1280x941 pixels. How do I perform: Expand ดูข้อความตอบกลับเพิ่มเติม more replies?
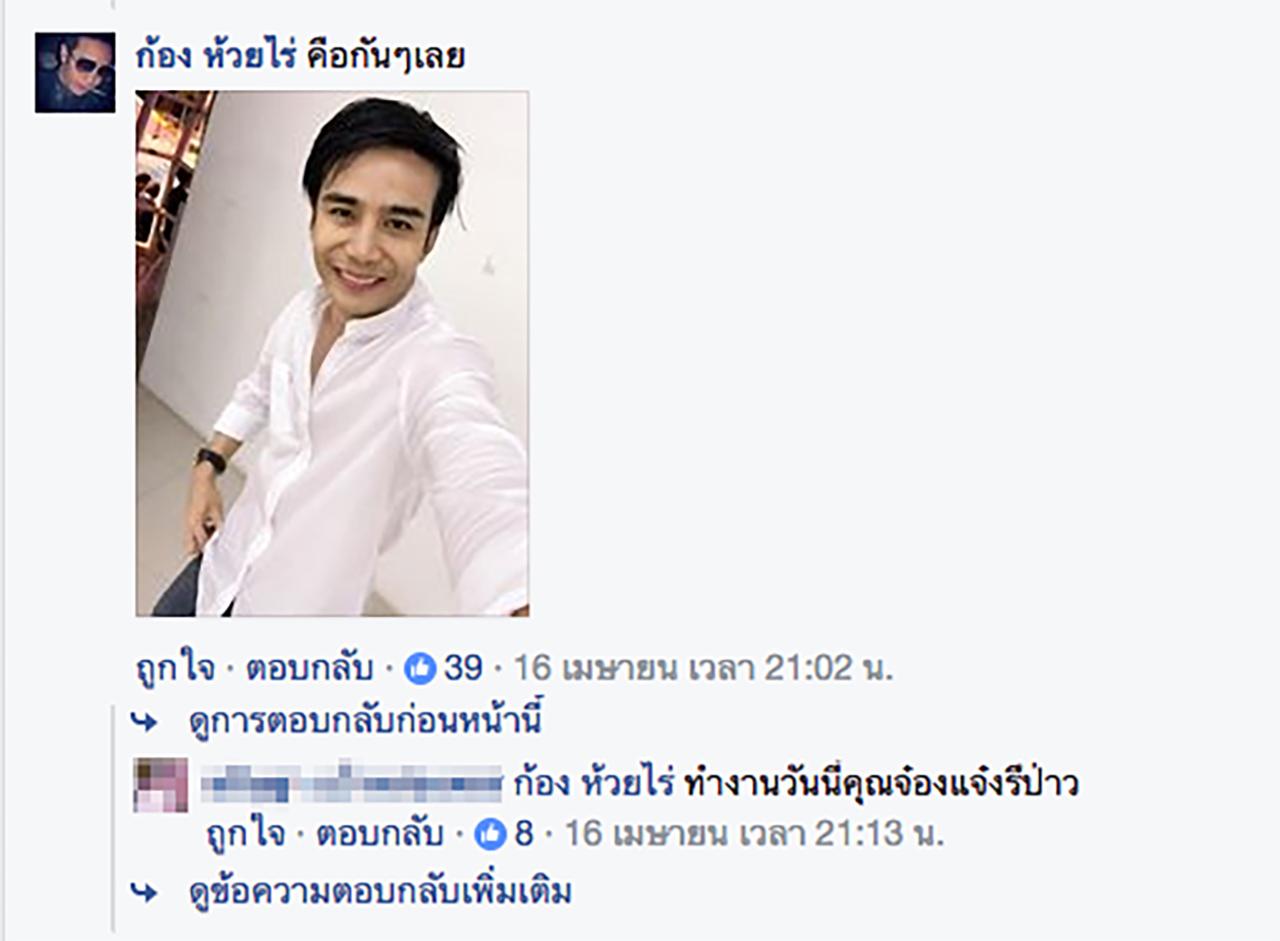380,891
